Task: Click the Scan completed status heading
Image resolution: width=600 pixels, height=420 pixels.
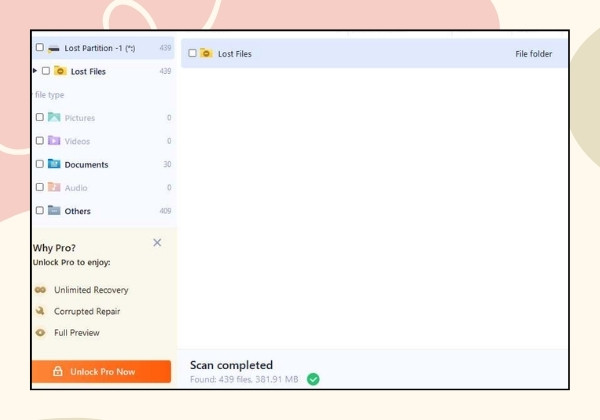Action: (x=231, y=365)
